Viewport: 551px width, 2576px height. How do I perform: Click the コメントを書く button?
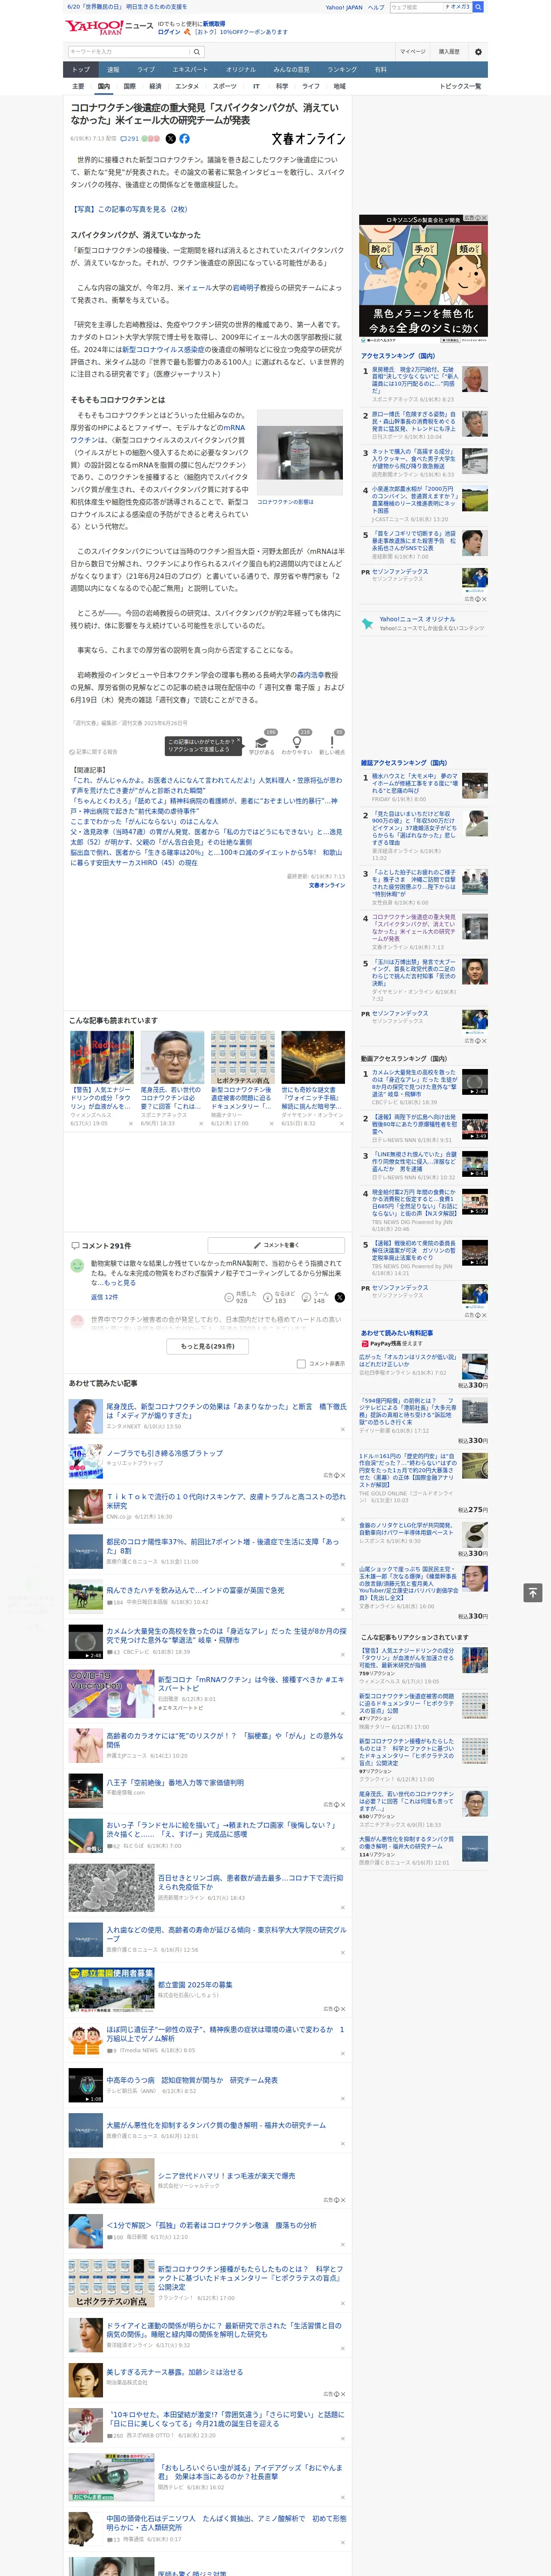tap(277, 1245)
